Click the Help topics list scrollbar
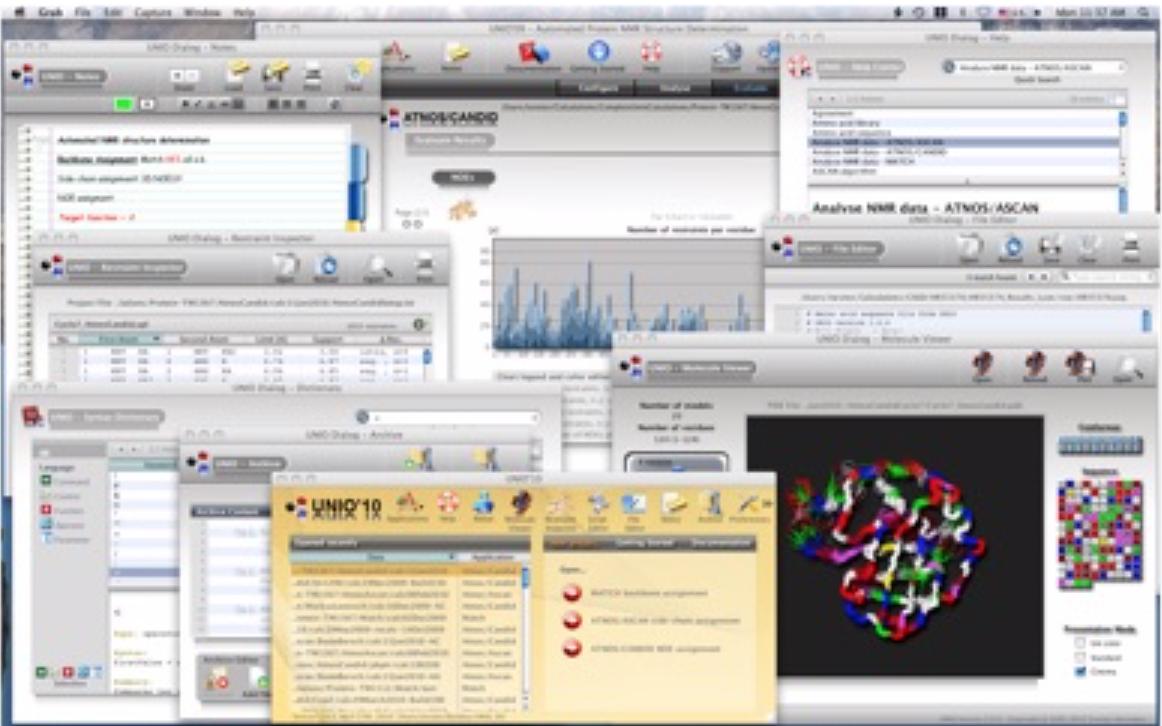Viewport: 1162px width, 726px height. (x=1123, y=144)
